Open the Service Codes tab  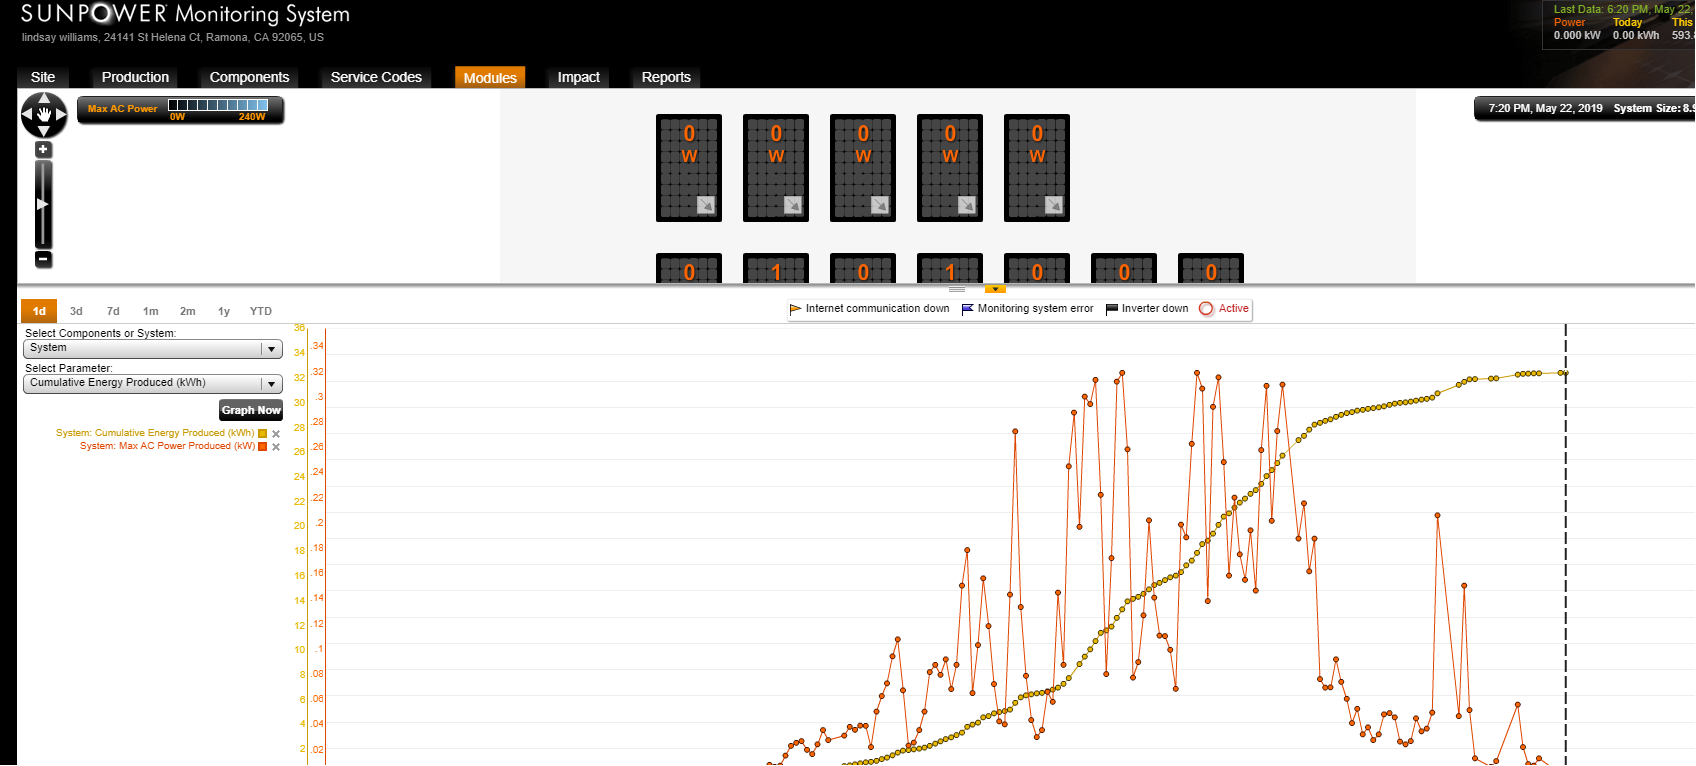point(376,77)
